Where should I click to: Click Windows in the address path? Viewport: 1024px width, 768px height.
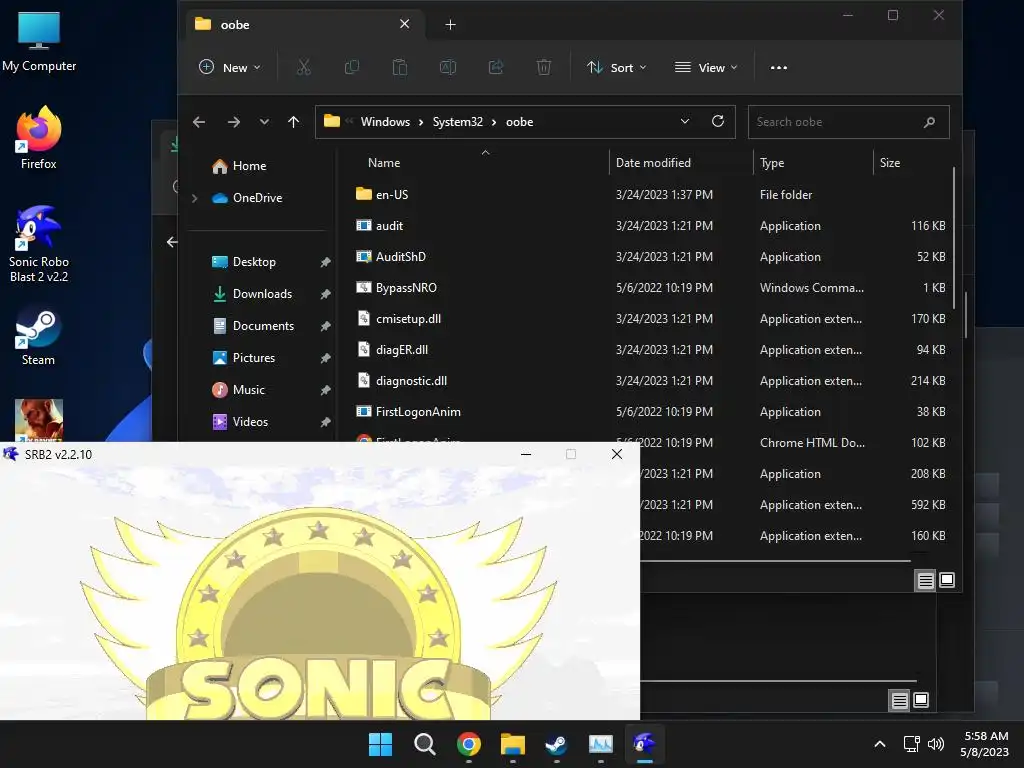385,122
